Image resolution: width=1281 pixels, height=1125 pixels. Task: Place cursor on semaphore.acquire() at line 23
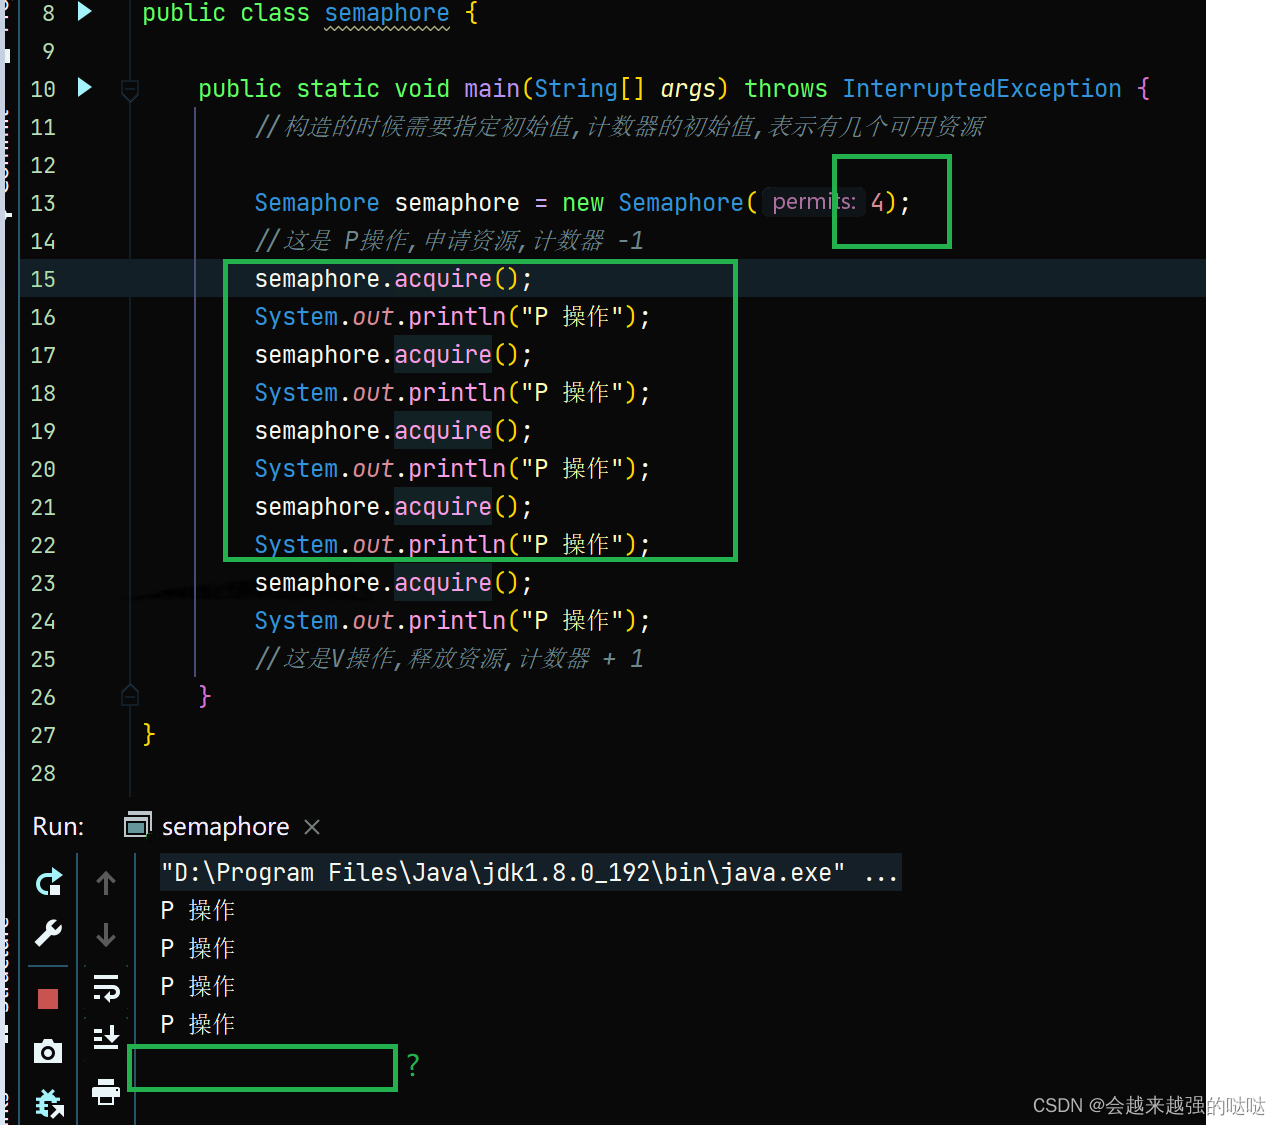click(x=393, y=583)
